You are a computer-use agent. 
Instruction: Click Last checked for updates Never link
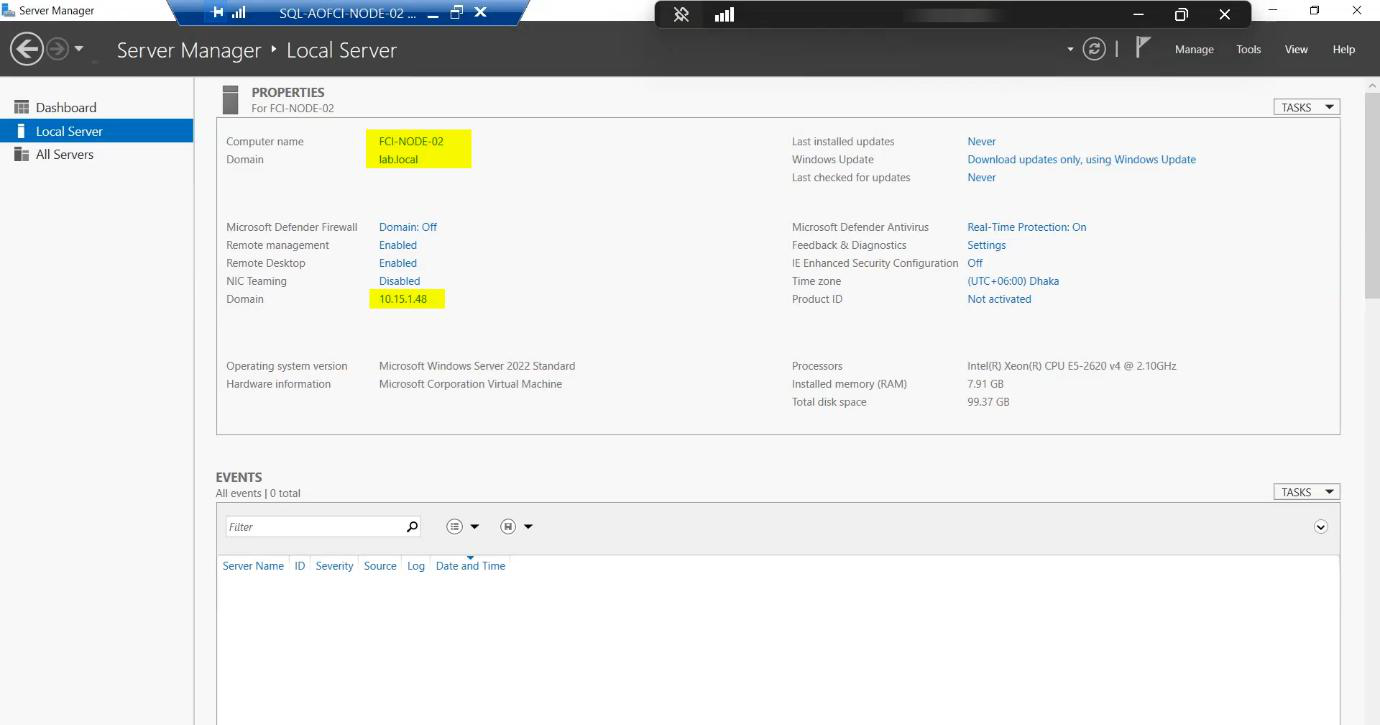click(981, 177)
